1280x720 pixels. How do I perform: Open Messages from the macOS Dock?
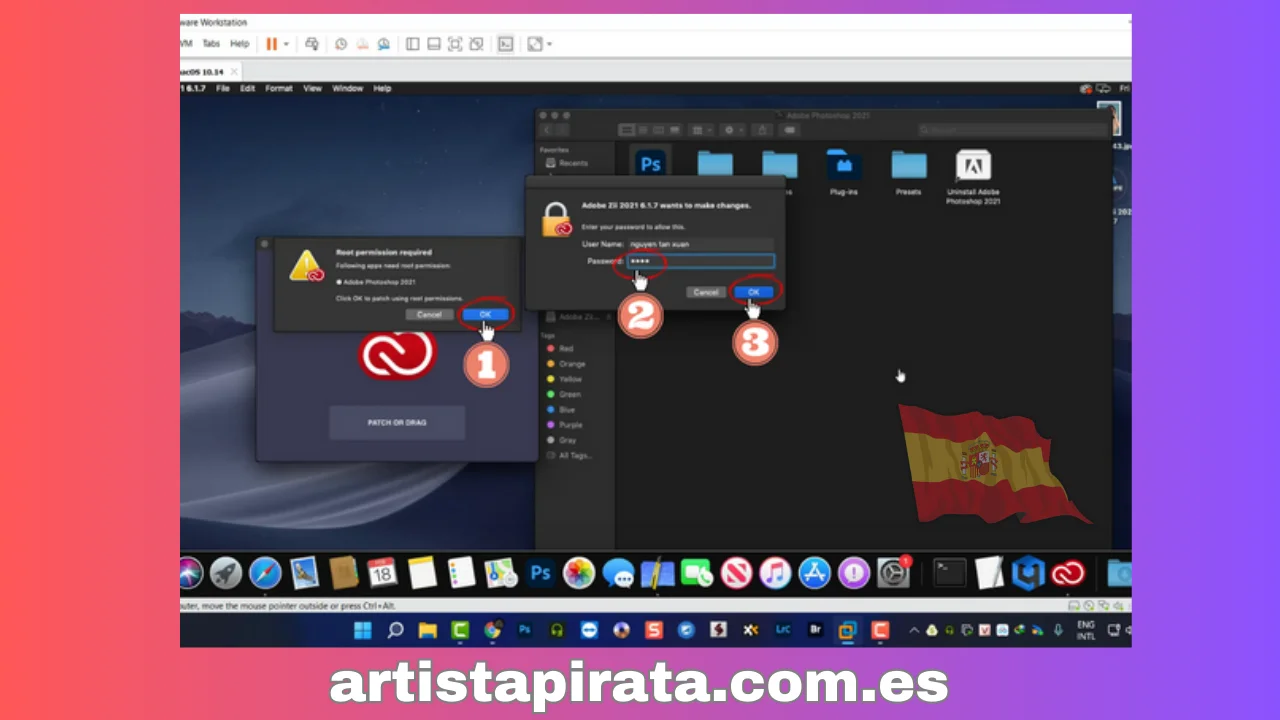tap(619, 573)
